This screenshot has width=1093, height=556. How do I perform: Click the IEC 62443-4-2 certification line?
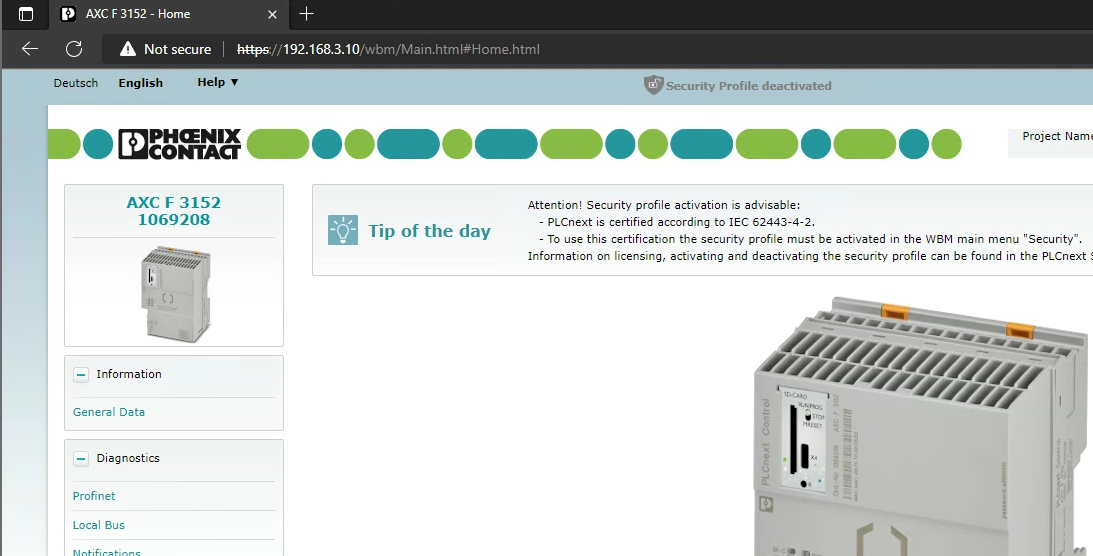[677, 222]
